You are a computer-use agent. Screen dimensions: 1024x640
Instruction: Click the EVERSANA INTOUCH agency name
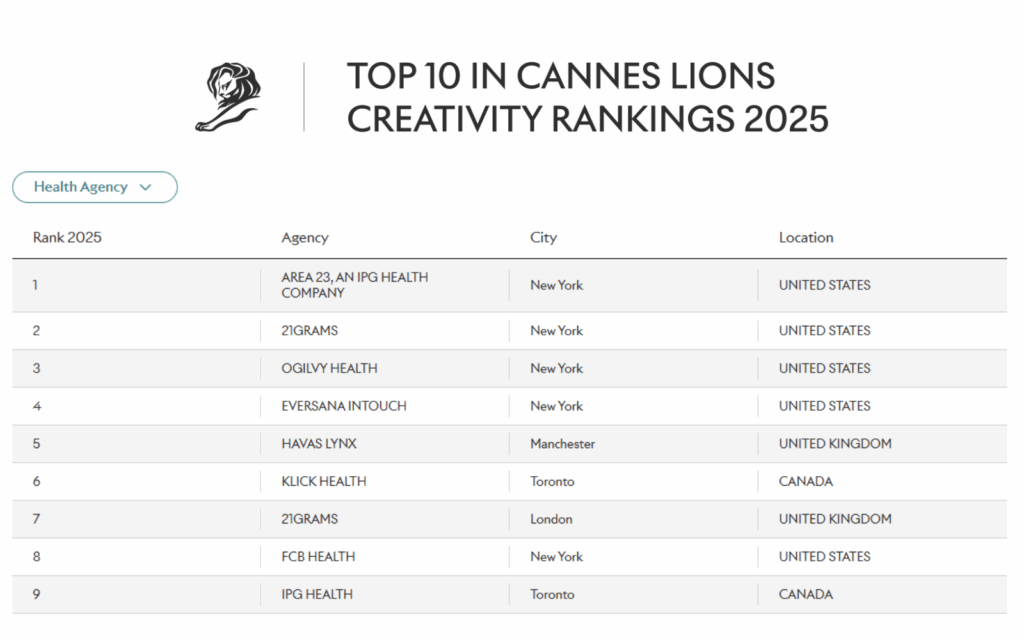click(x=344, y=406)
